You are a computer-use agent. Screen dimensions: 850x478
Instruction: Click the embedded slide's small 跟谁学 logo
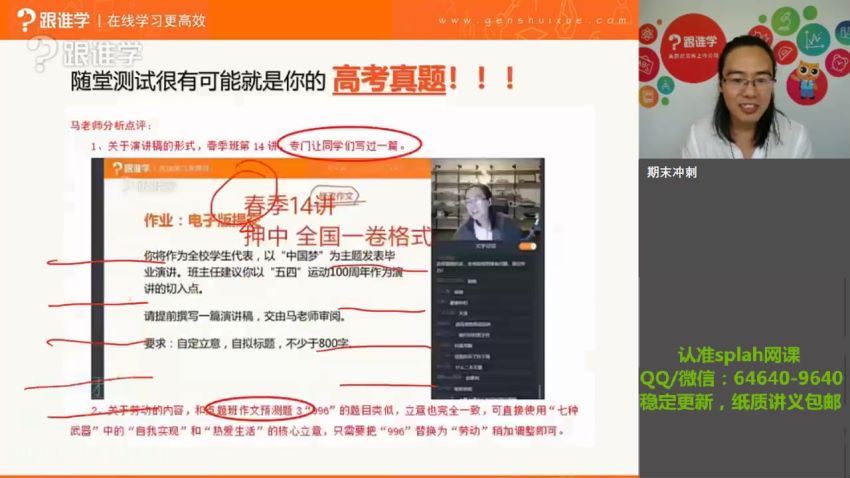pos(130,169)
